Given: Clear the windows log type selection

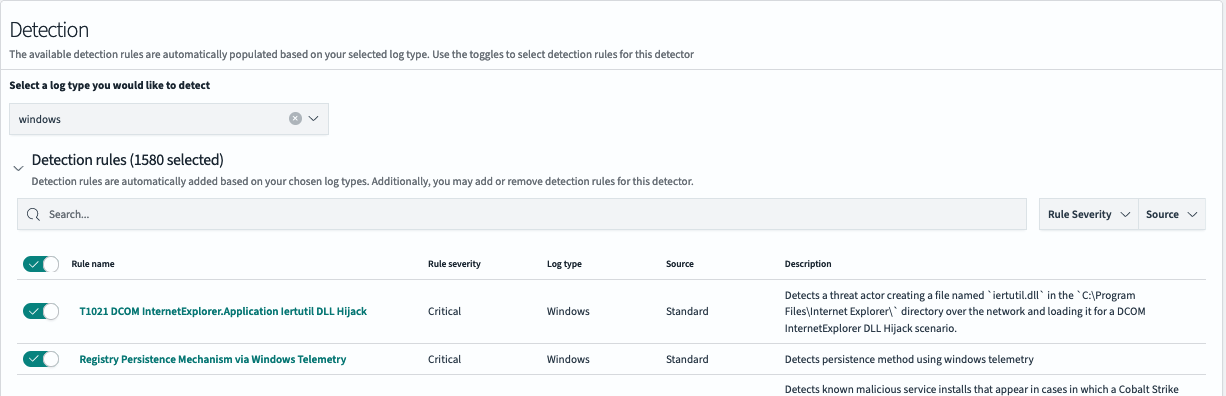Looking at the screenshot, I should pos(295,118).
